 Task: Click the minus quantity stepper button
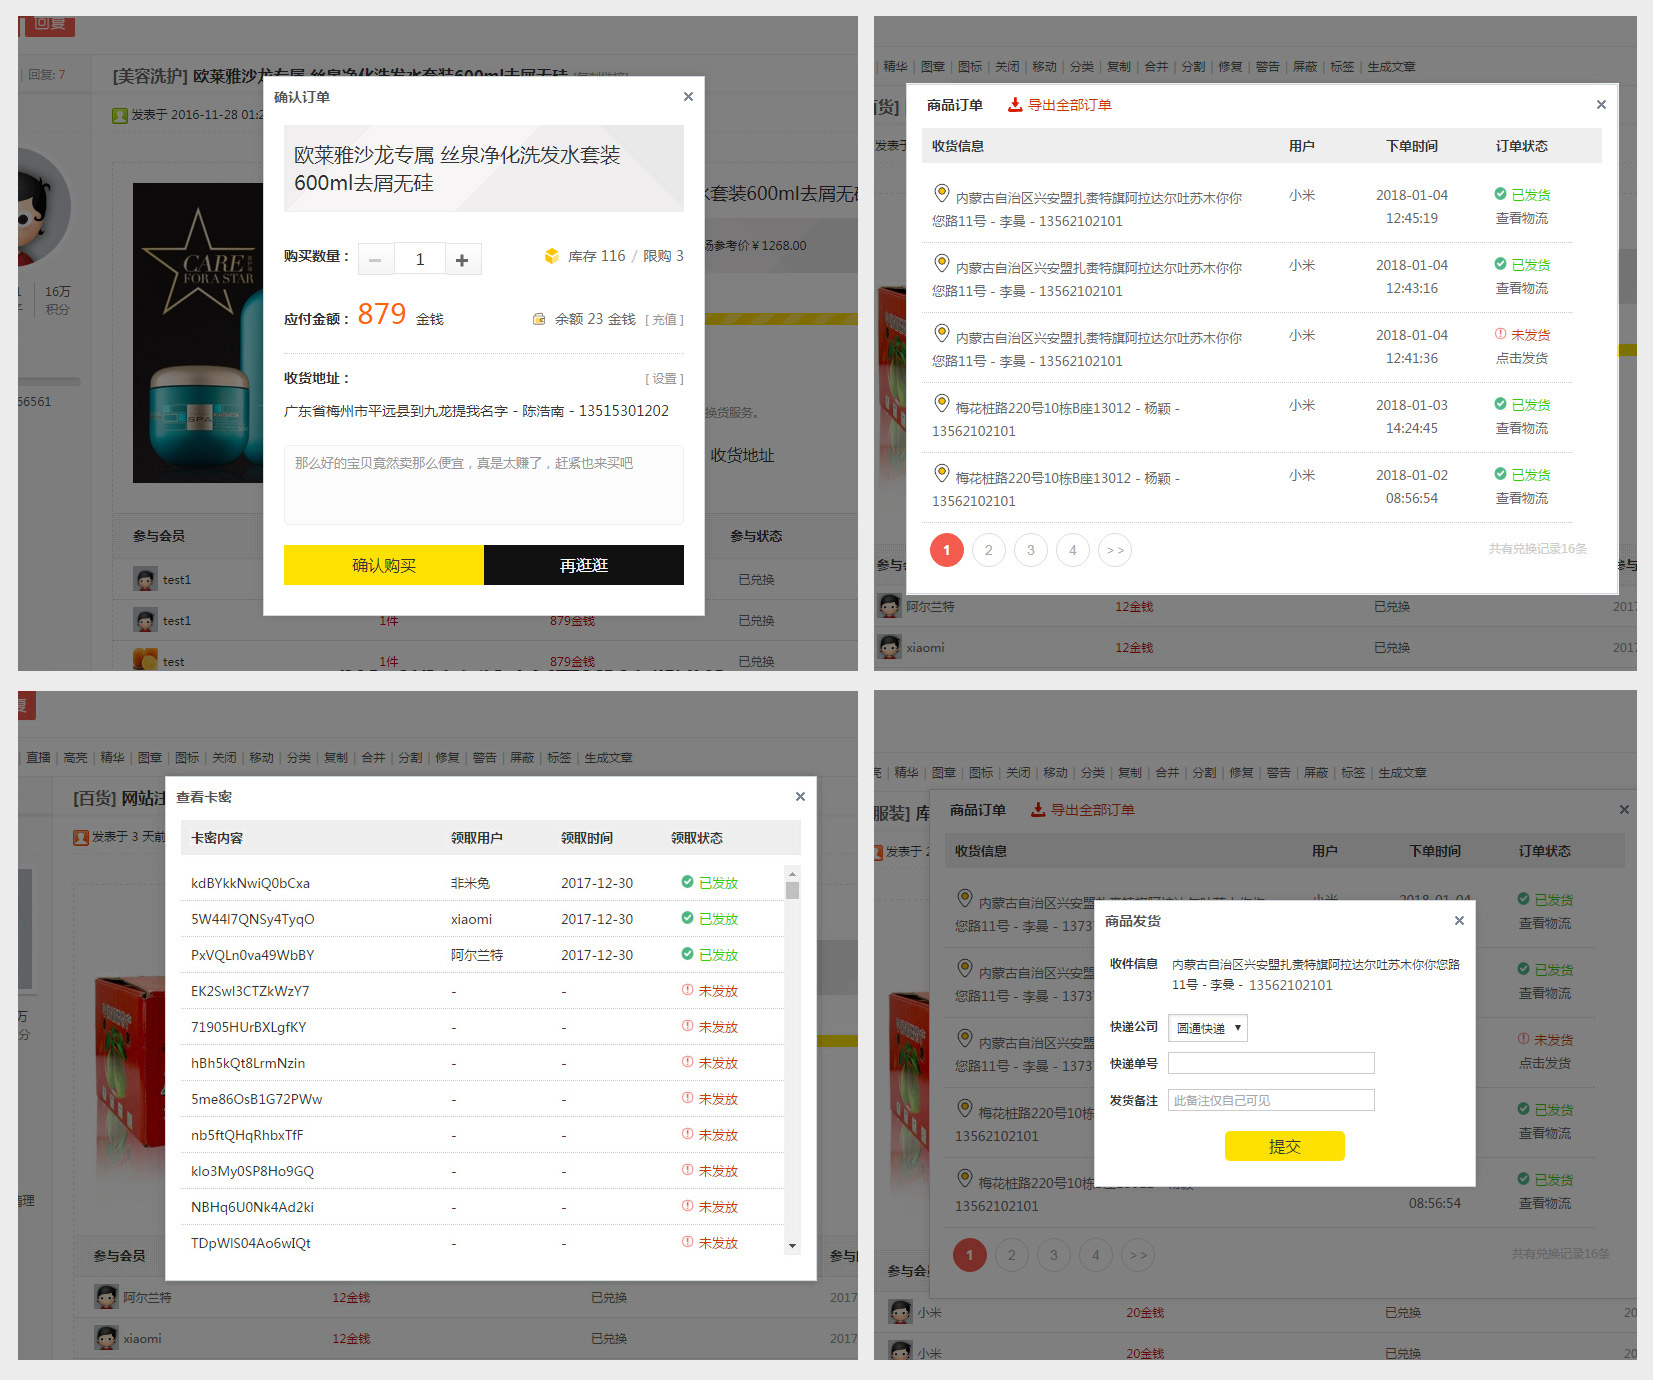375,260
